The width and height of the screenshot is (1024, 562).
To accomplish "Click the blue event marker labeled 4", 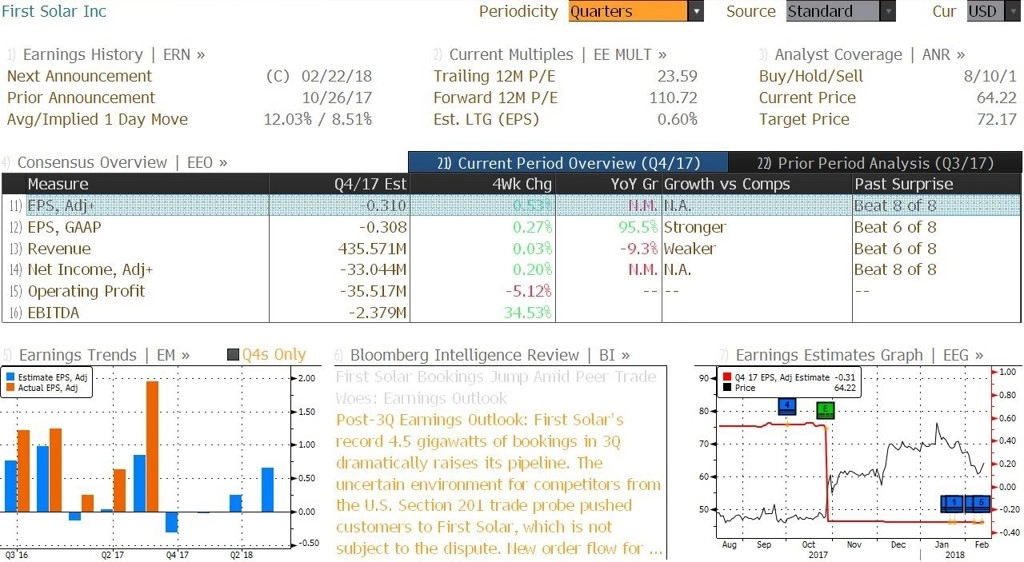I will tap(787, 407).
